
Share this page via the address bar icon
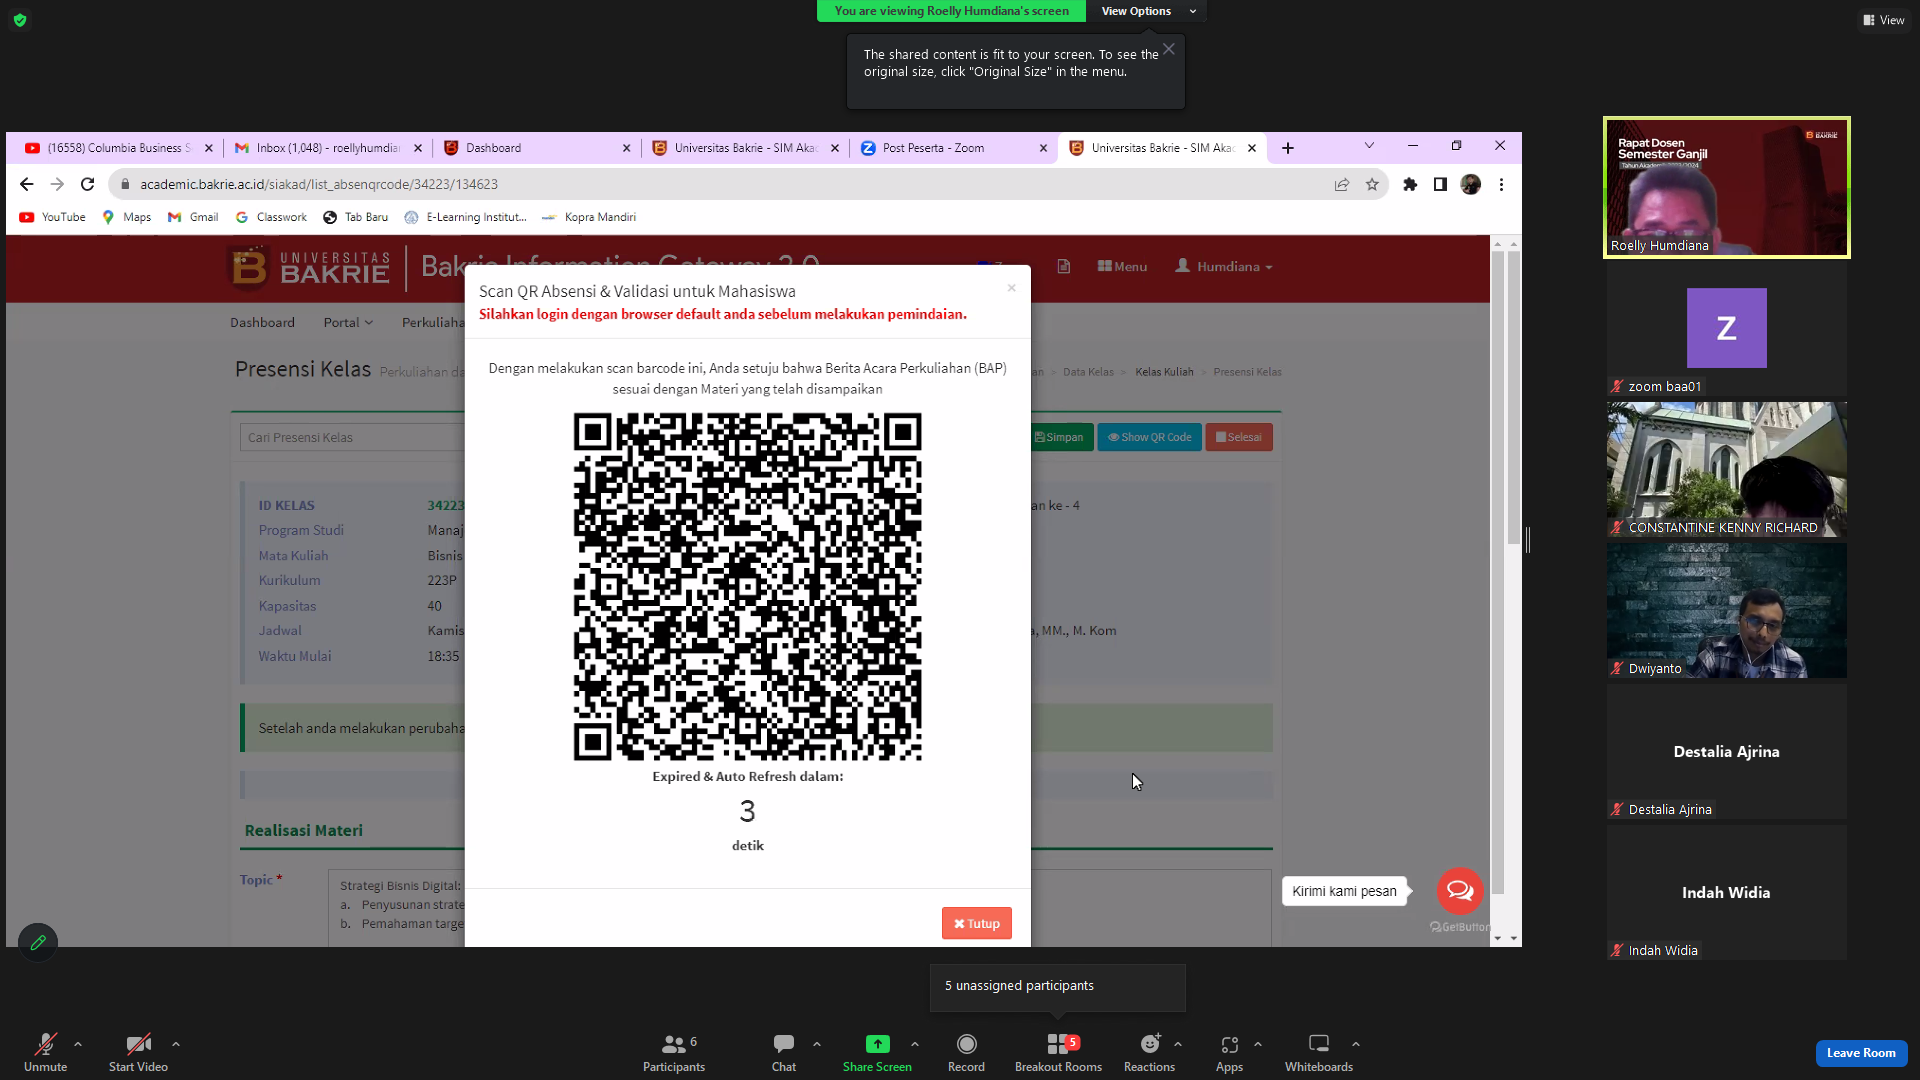tap(1342, 184)
